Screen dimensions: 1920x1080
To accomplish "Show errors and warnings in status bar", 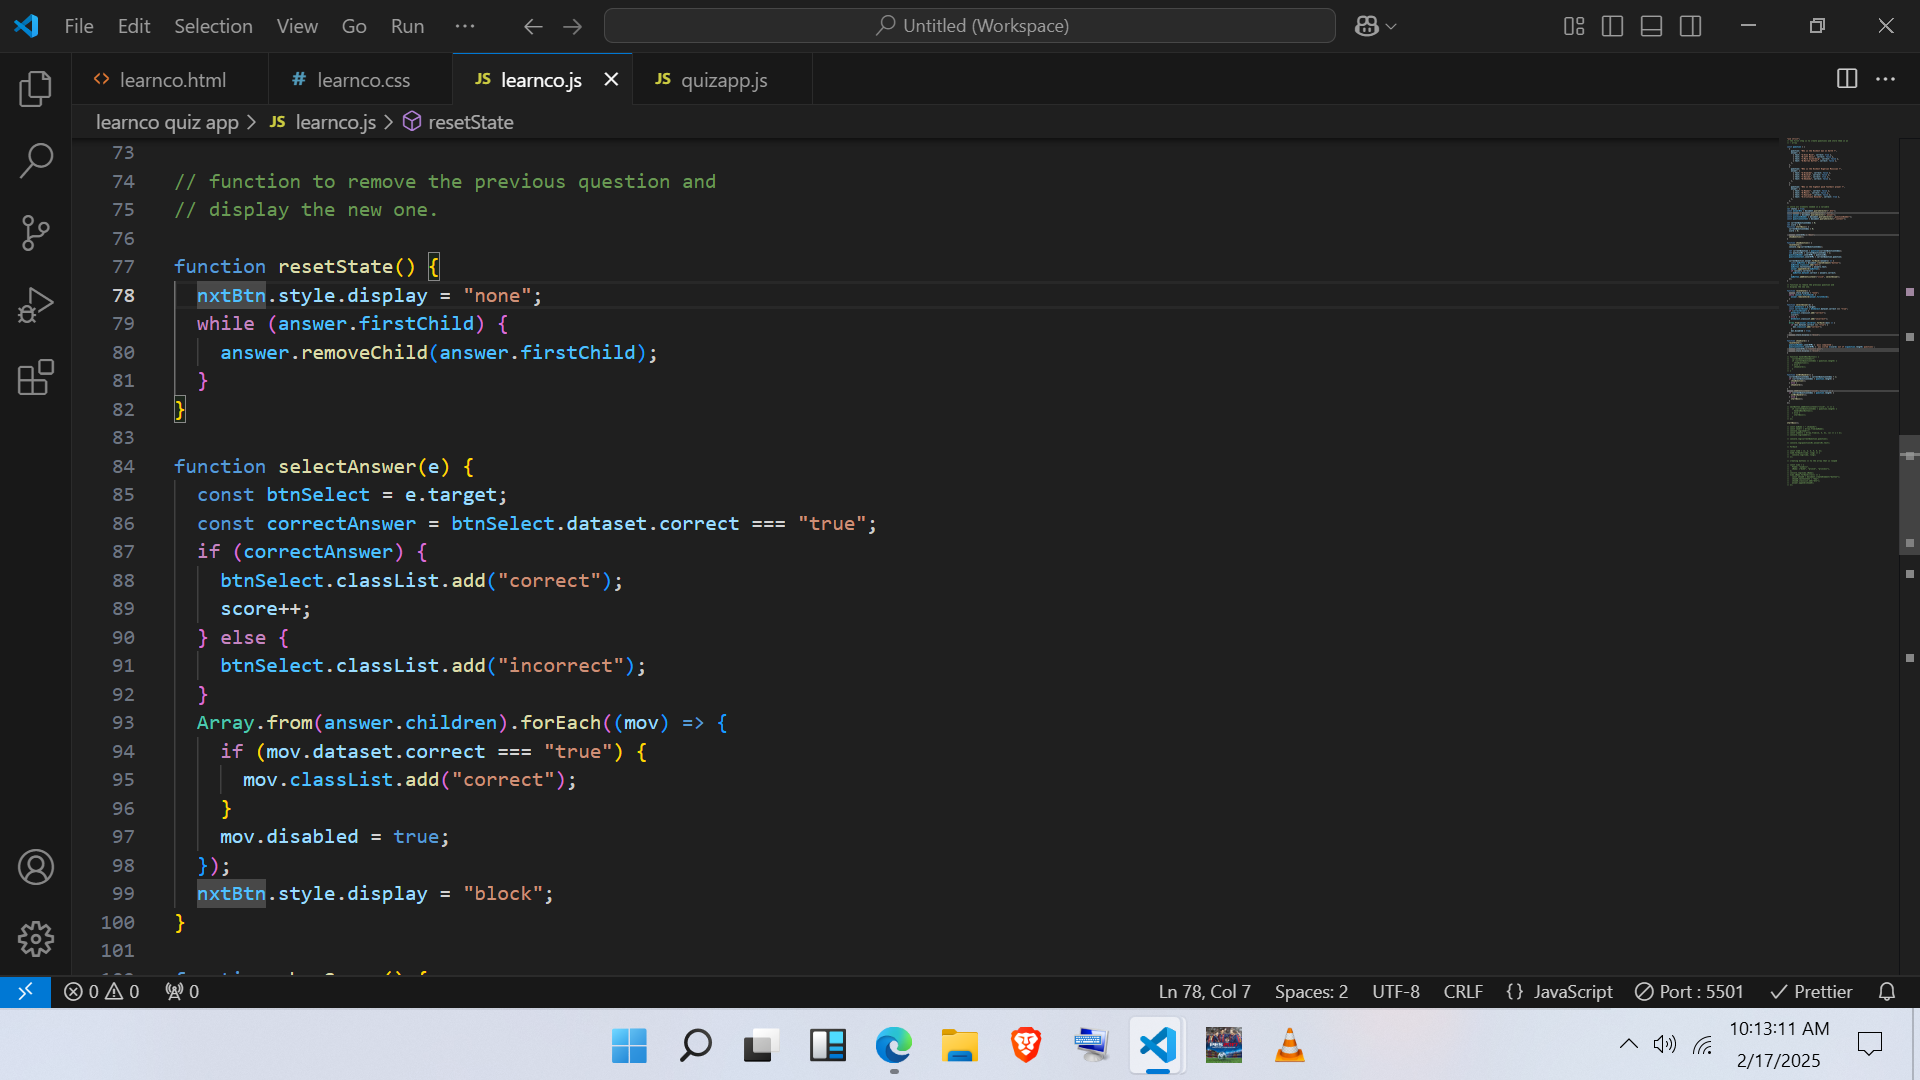I will [x=102, y=991].
